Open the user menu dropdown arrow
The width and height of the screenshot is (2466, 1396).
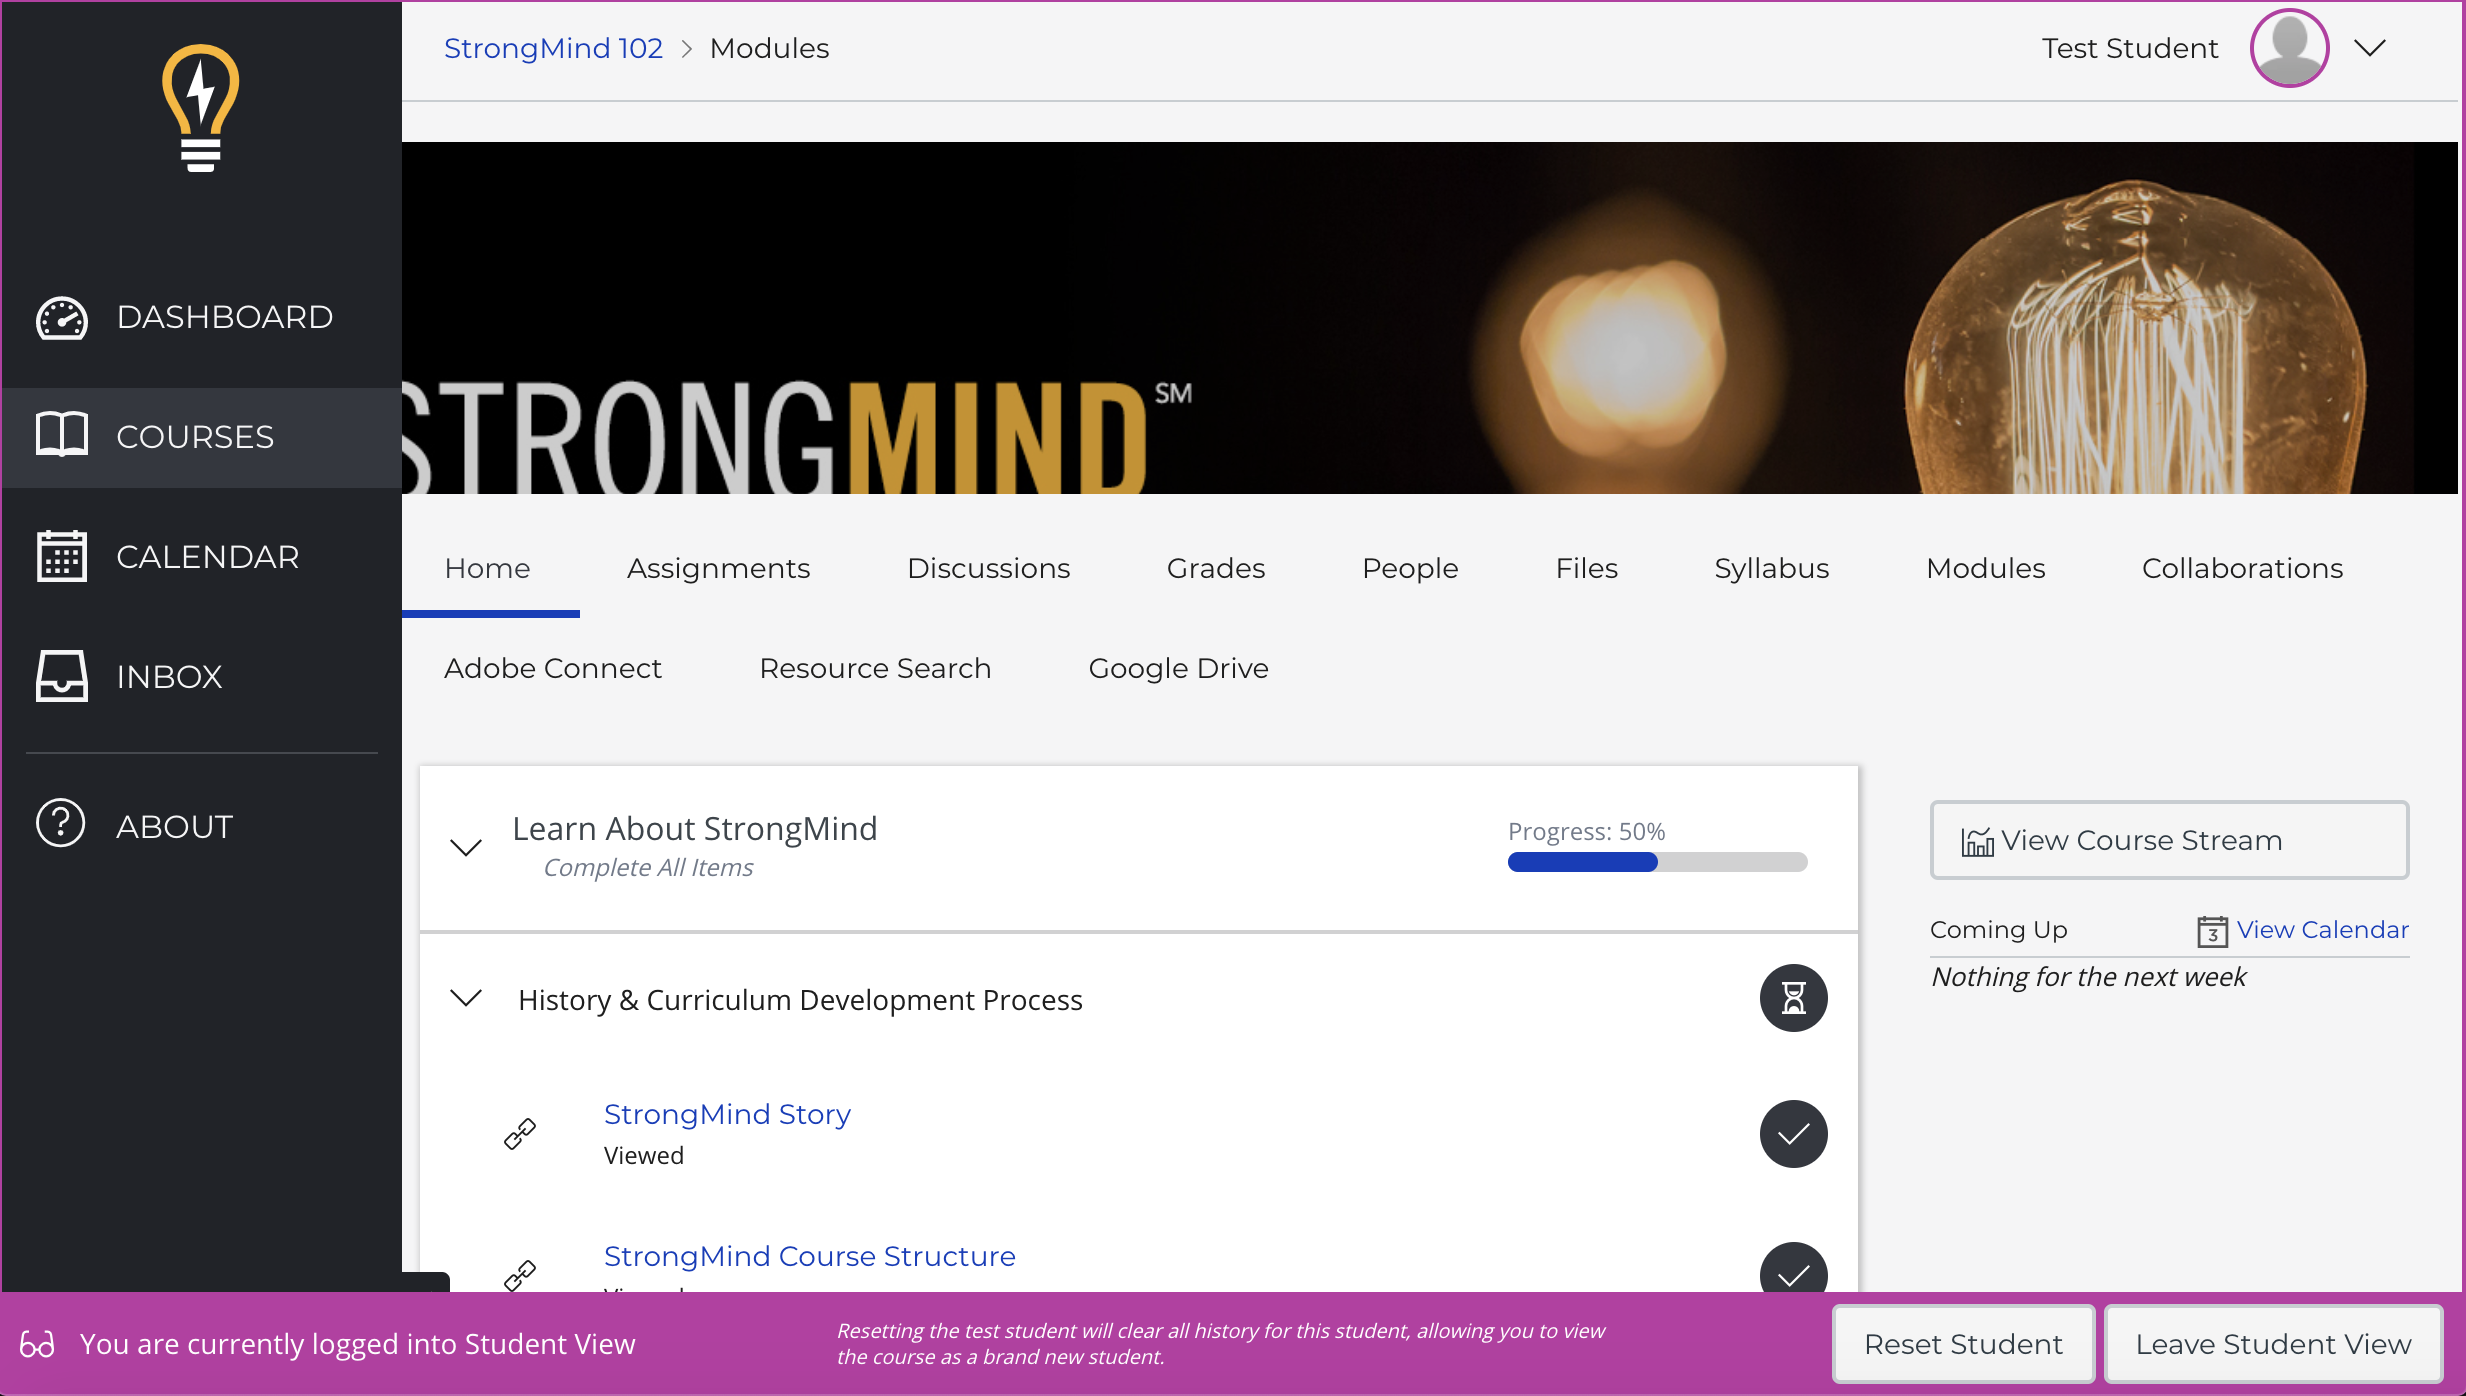click(2369, 48)
